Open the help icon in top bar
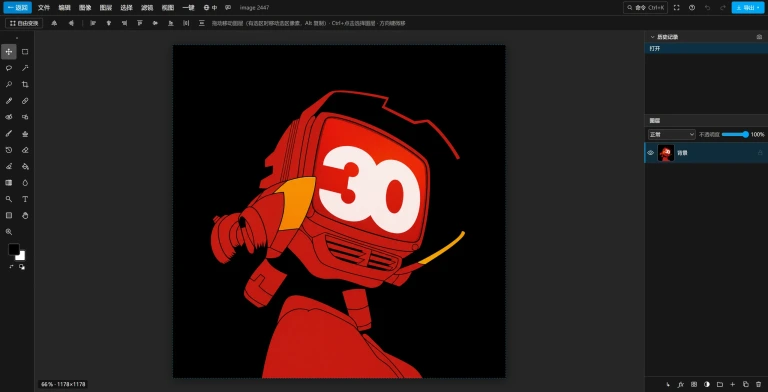The width and height of the screenshot is (768, 392). [692, 7]
